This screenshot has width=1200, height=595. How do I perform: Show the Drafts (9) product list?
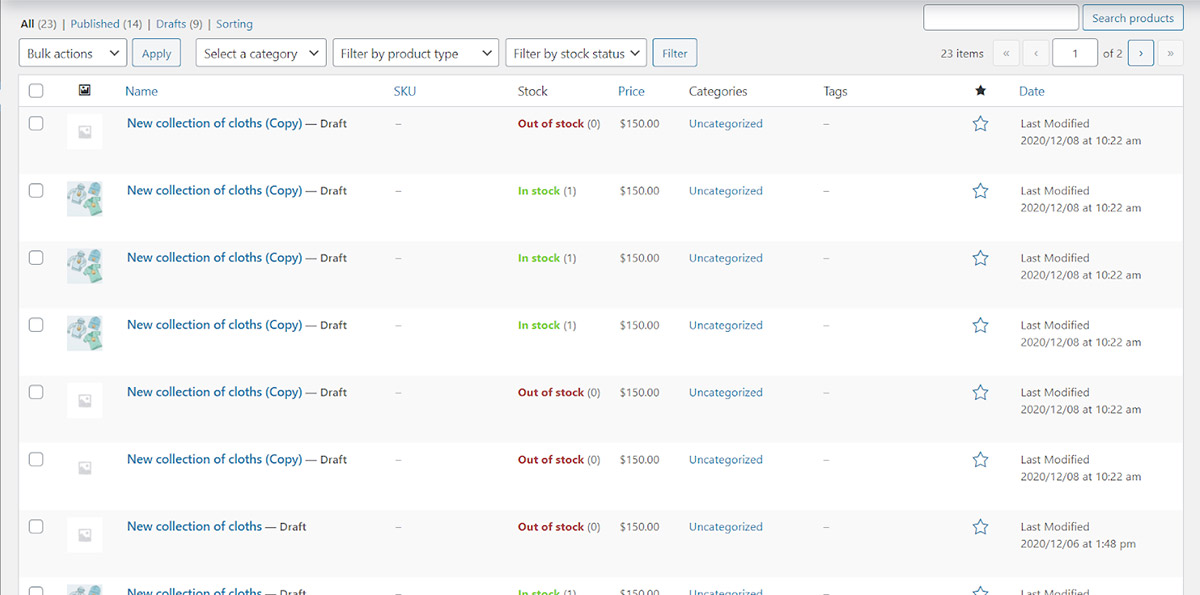(179, 24)
